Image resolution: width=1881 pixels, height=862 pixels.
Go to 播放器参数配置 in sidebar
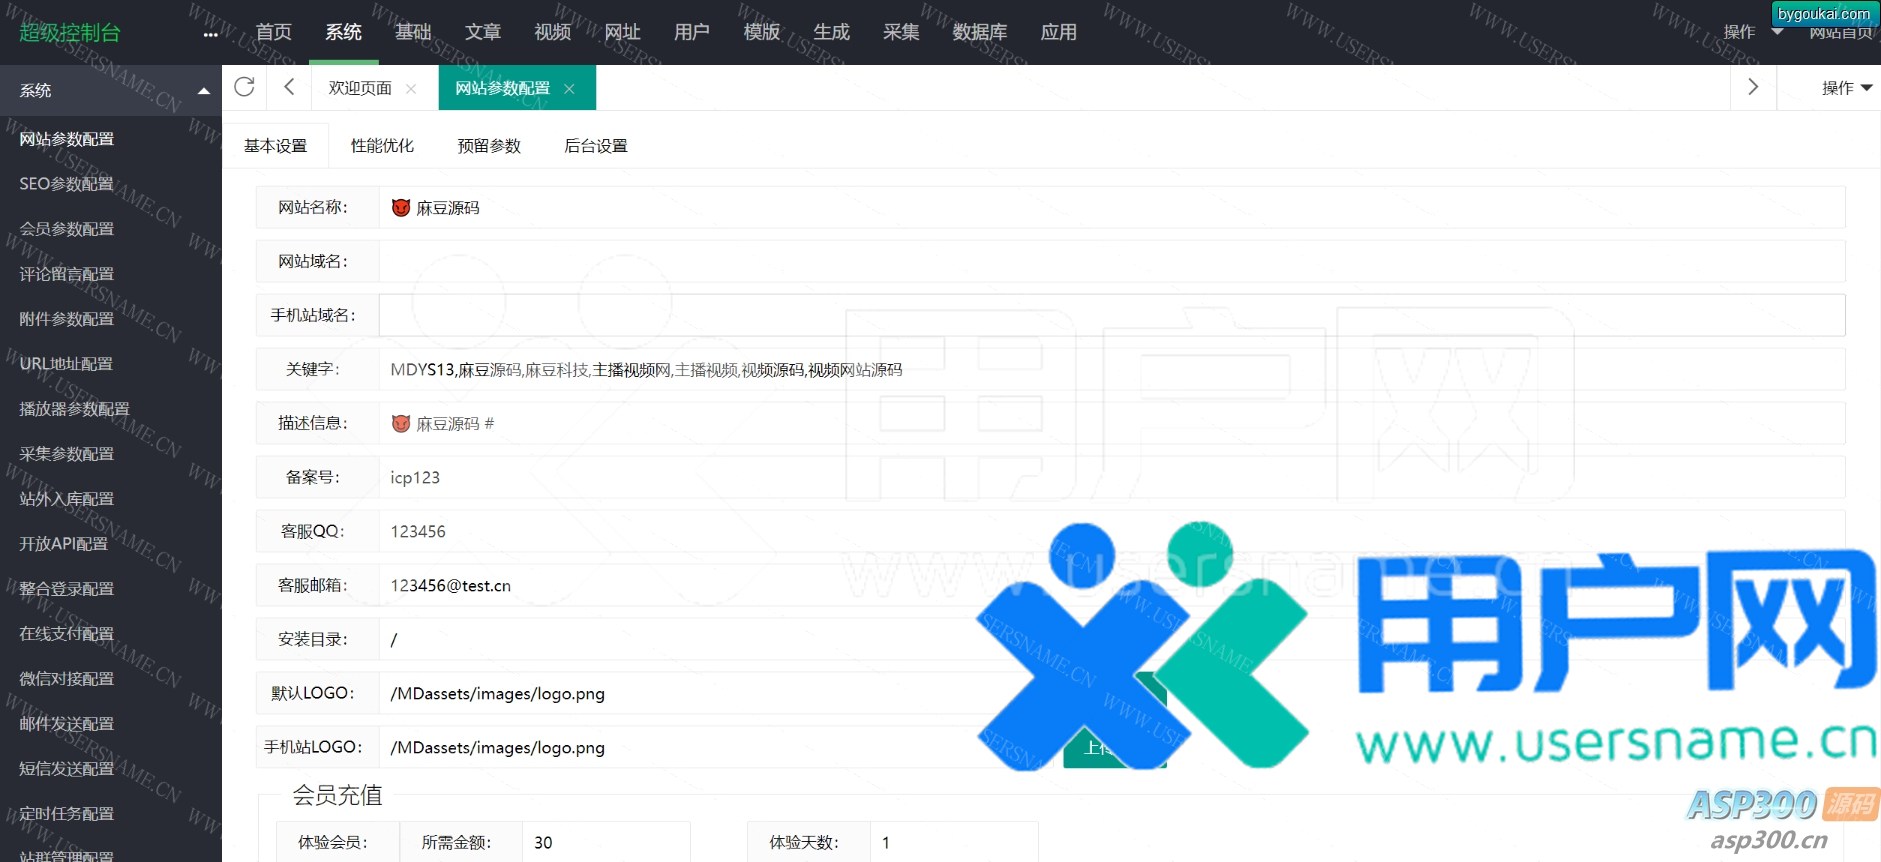pyautogui.click(x=74, y=409)
